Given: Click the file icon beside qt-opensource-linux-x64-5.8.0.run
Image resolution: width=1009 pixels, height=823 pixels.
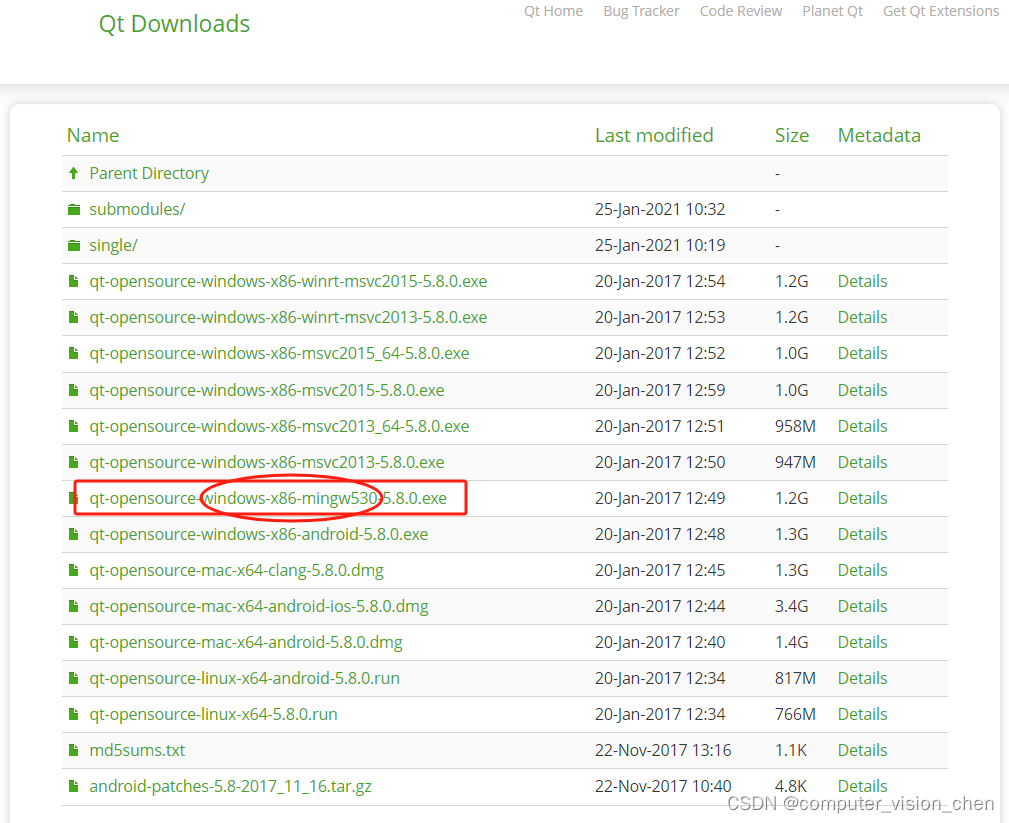Looking at the screenshot, I should pyautogui.click(x=74, y=713).
